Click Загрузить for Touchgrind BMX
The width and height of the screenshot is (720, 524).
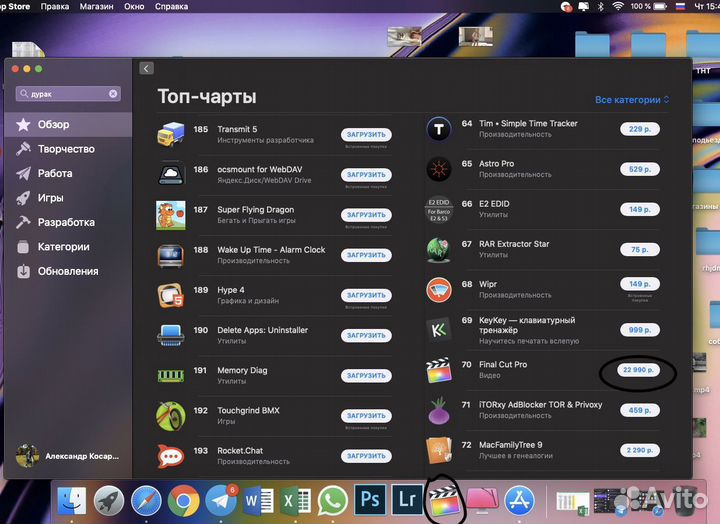[366, 416]
